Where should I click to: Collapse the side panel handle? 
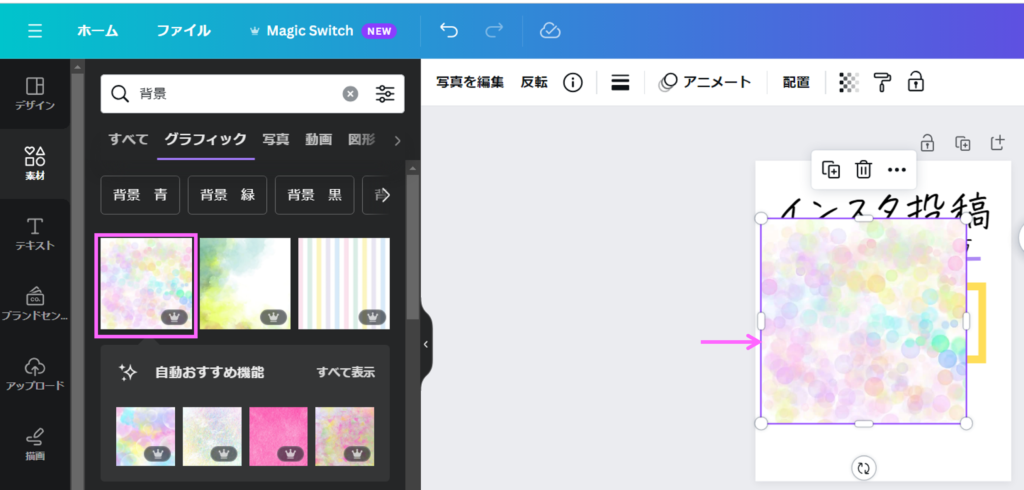[425, 344]
